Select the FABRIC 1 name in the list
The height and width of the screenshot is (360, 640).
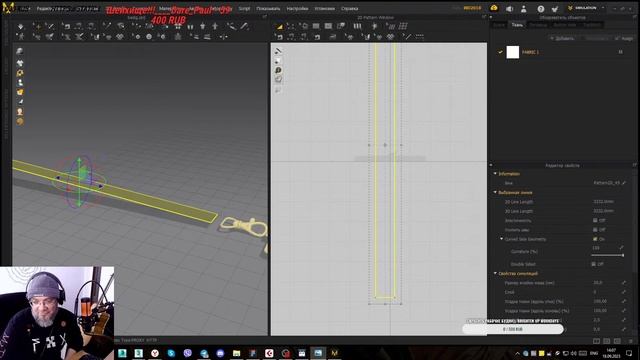[x=530, y=52]
